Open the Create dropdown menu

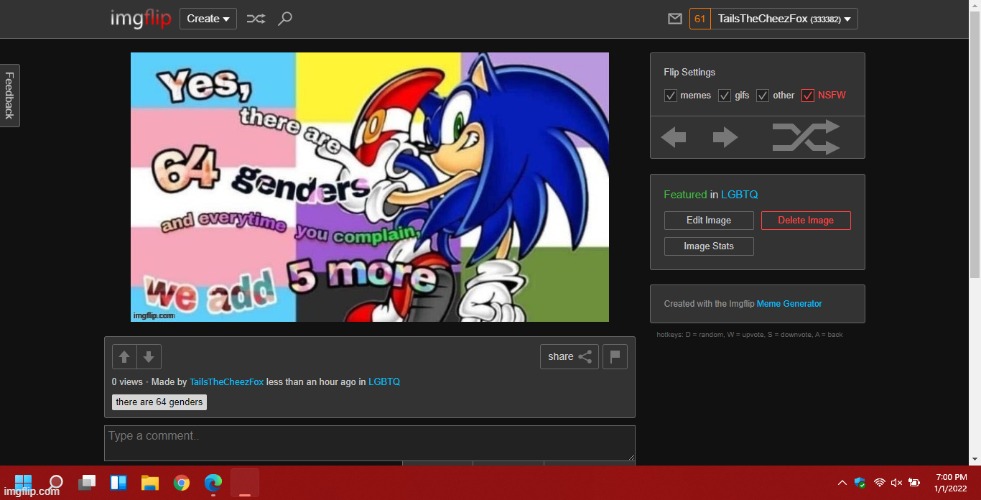208,19
